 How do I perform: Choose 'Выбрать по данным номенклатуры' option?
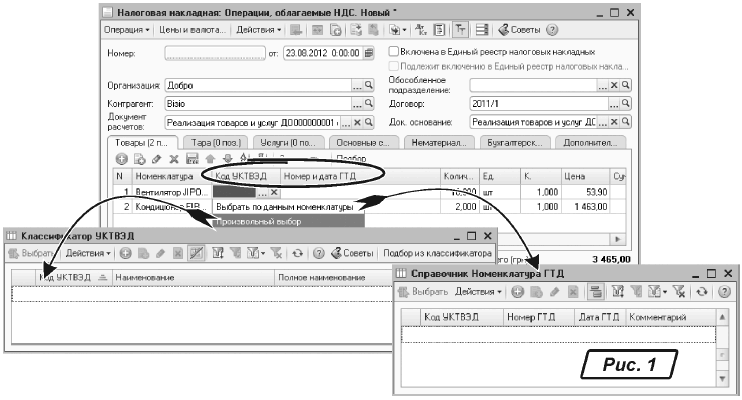click(x=284, y=207)
